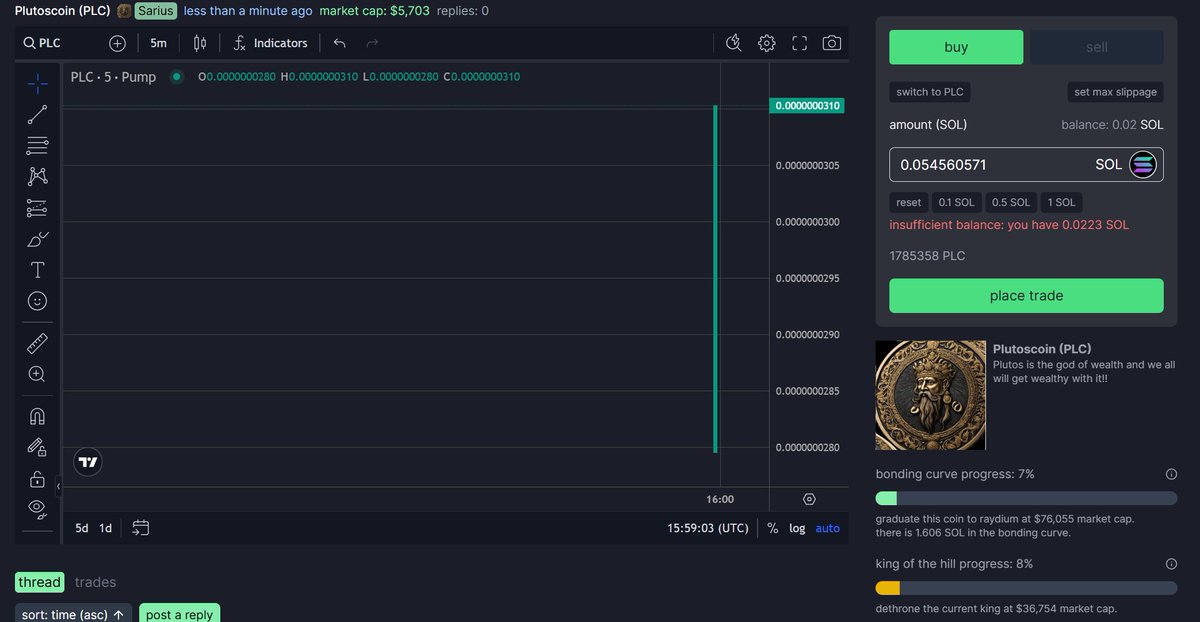Image resolution: width=1200 pixels, height=622 pixels.
Task: Select the crosshair cursor tool
Action: (37, 83)
